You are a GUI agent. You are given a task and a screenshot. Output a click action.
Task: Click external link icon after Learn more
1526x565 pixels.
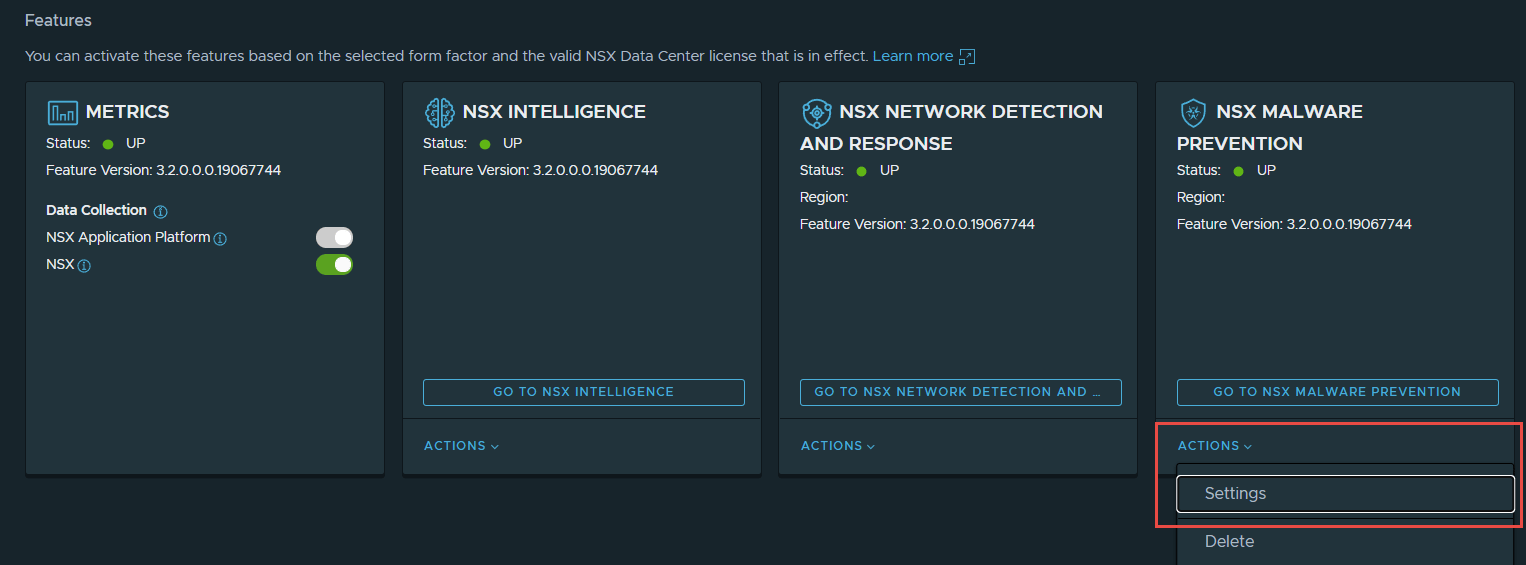967,57
